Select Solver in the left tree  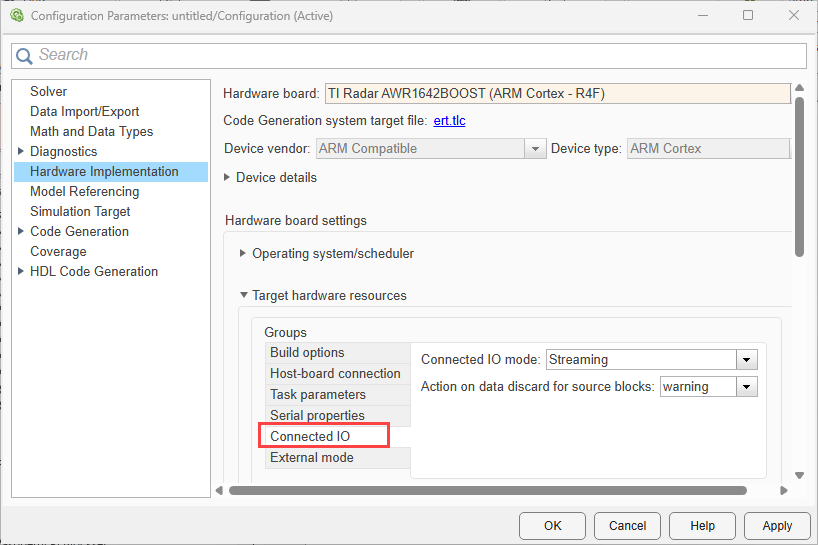[x=49, y=91]
